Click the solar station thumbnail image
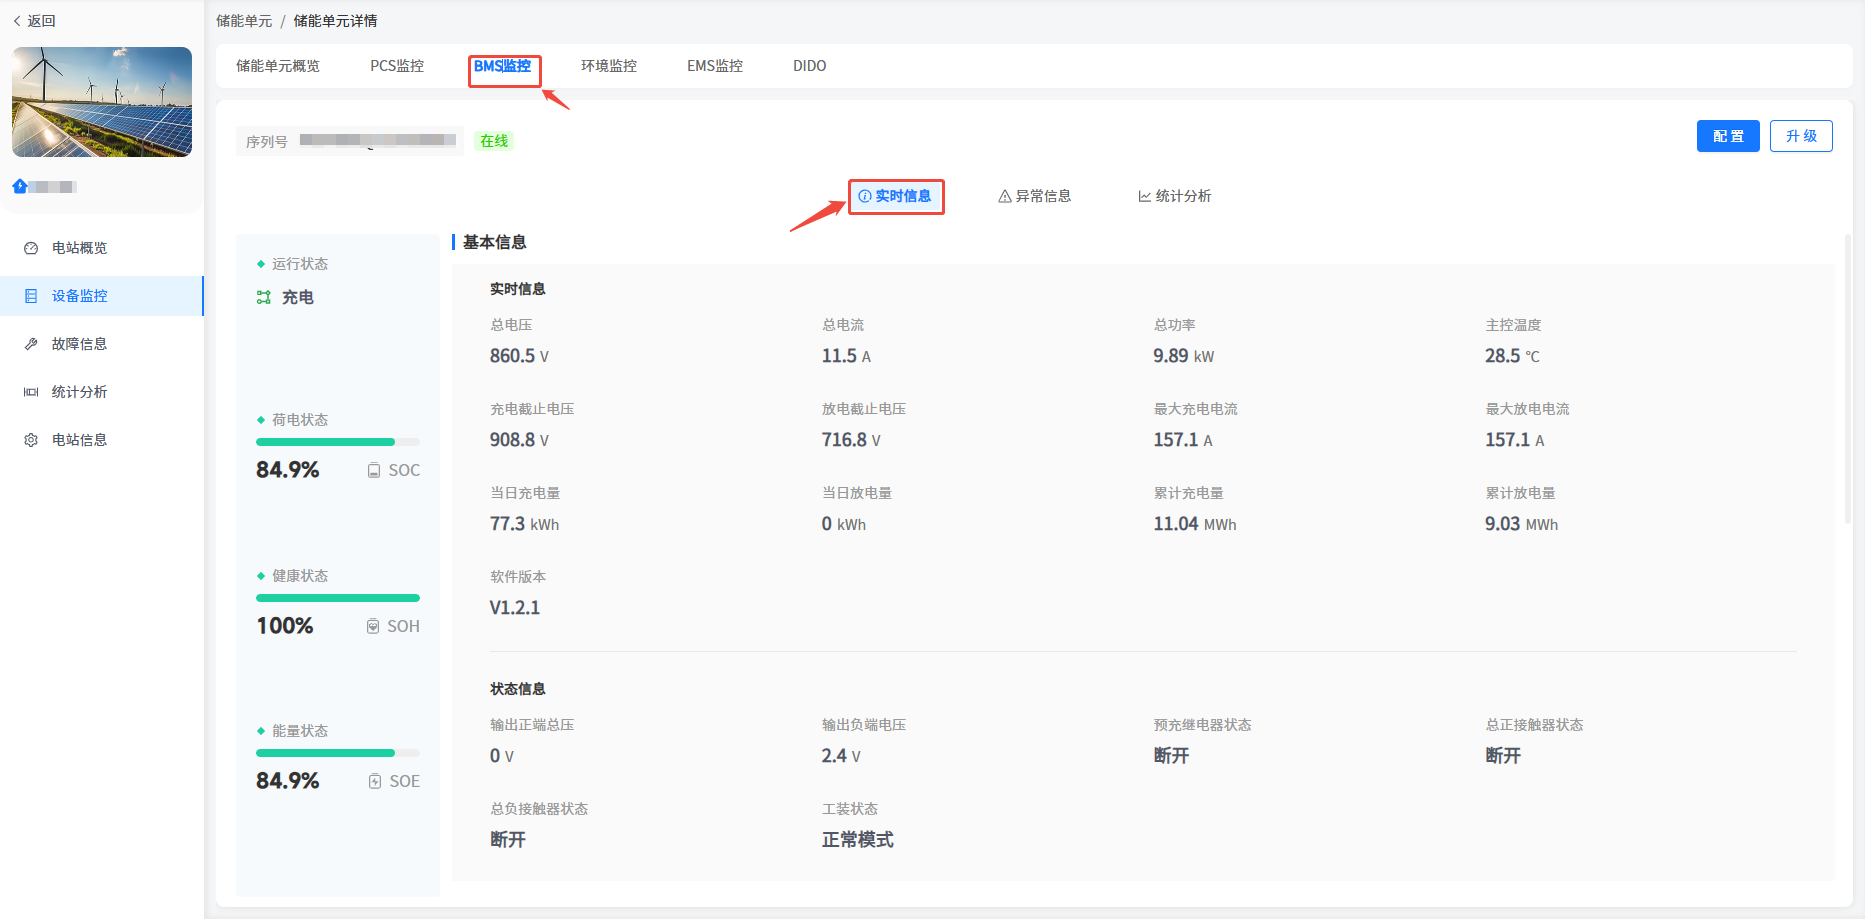The image size is (1865, 919). pyautogui.click(x=102, y=102)
